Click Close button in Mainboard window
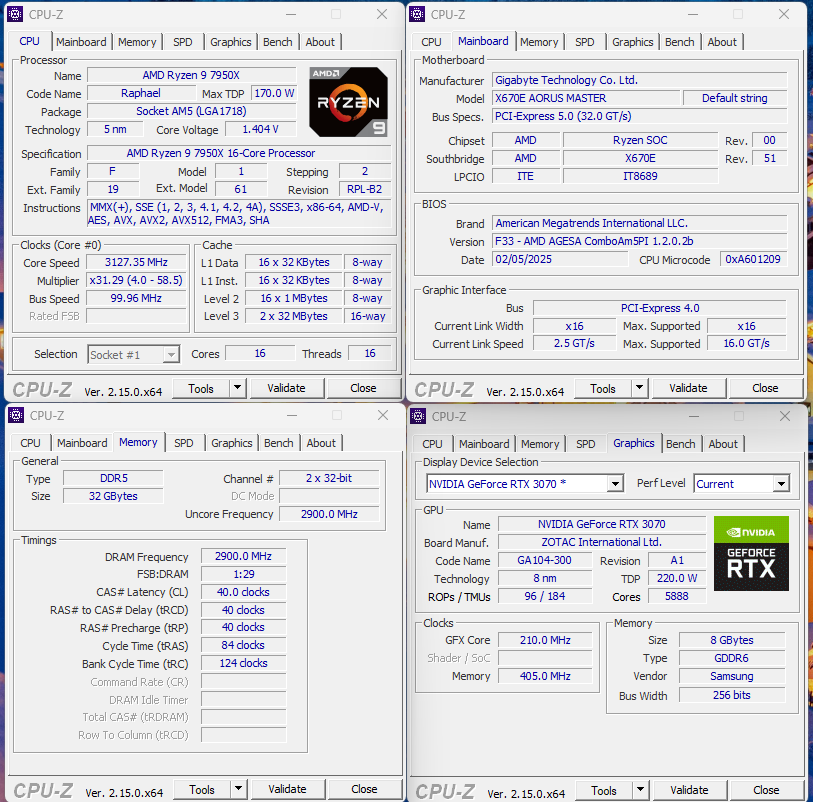 click(765, 388)
